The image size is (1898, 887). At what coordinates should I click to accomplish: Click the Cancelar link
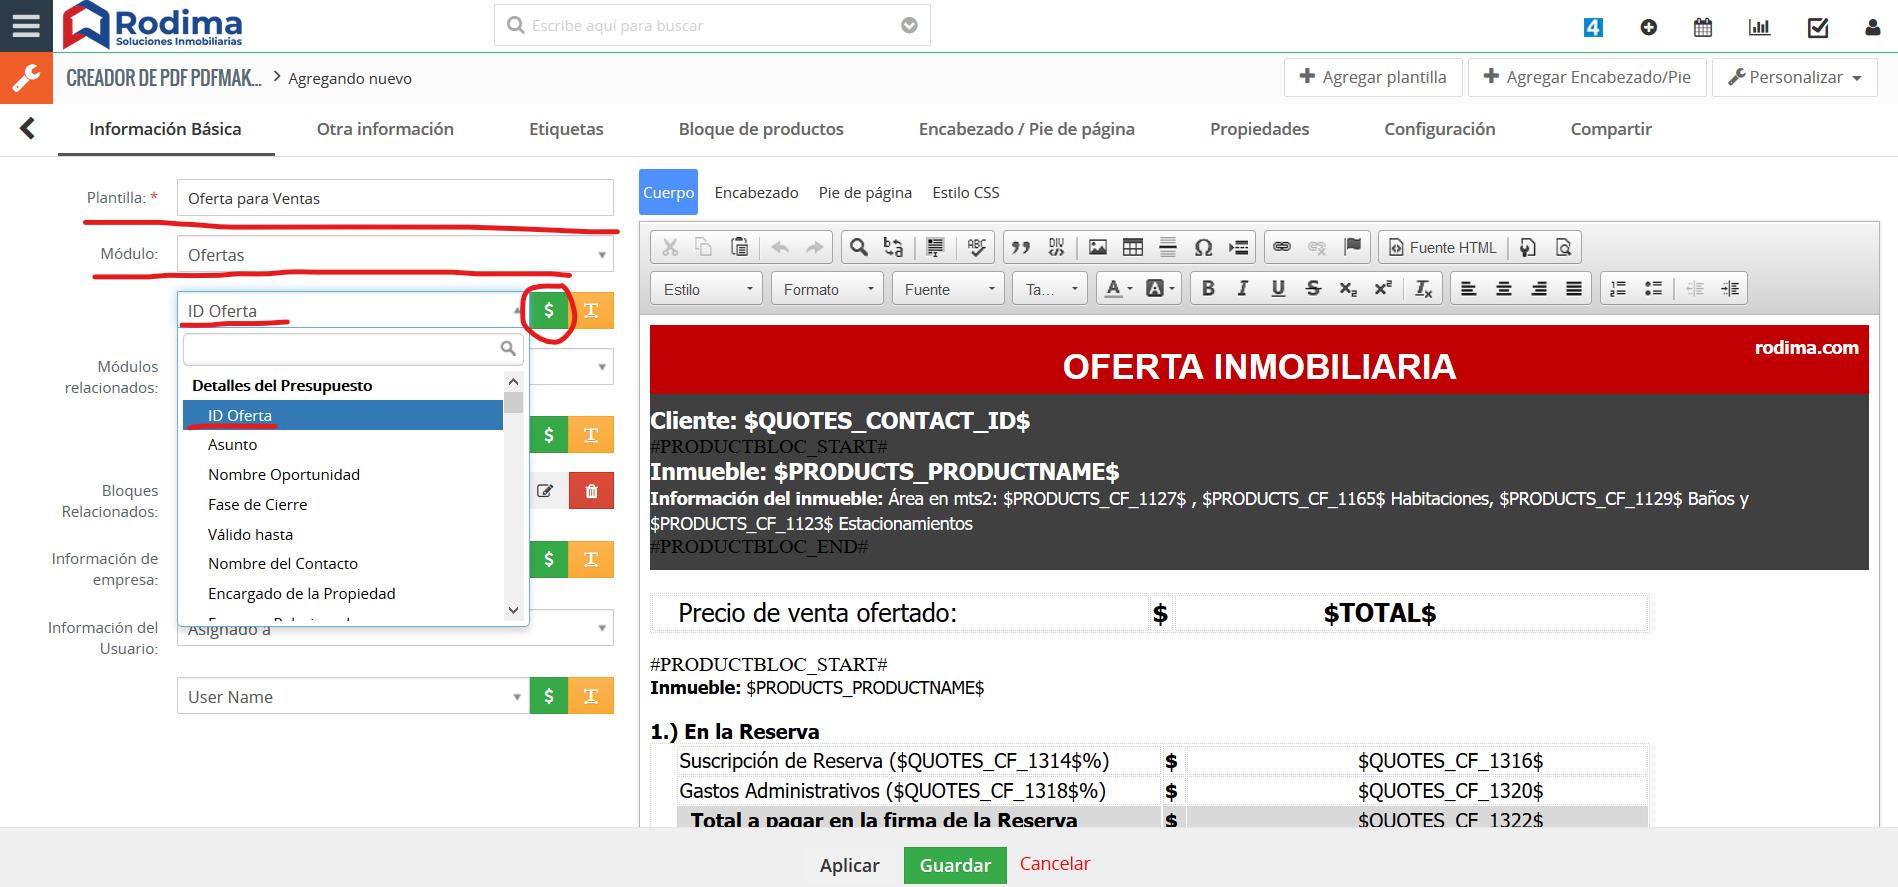(x=1054, y=863)
